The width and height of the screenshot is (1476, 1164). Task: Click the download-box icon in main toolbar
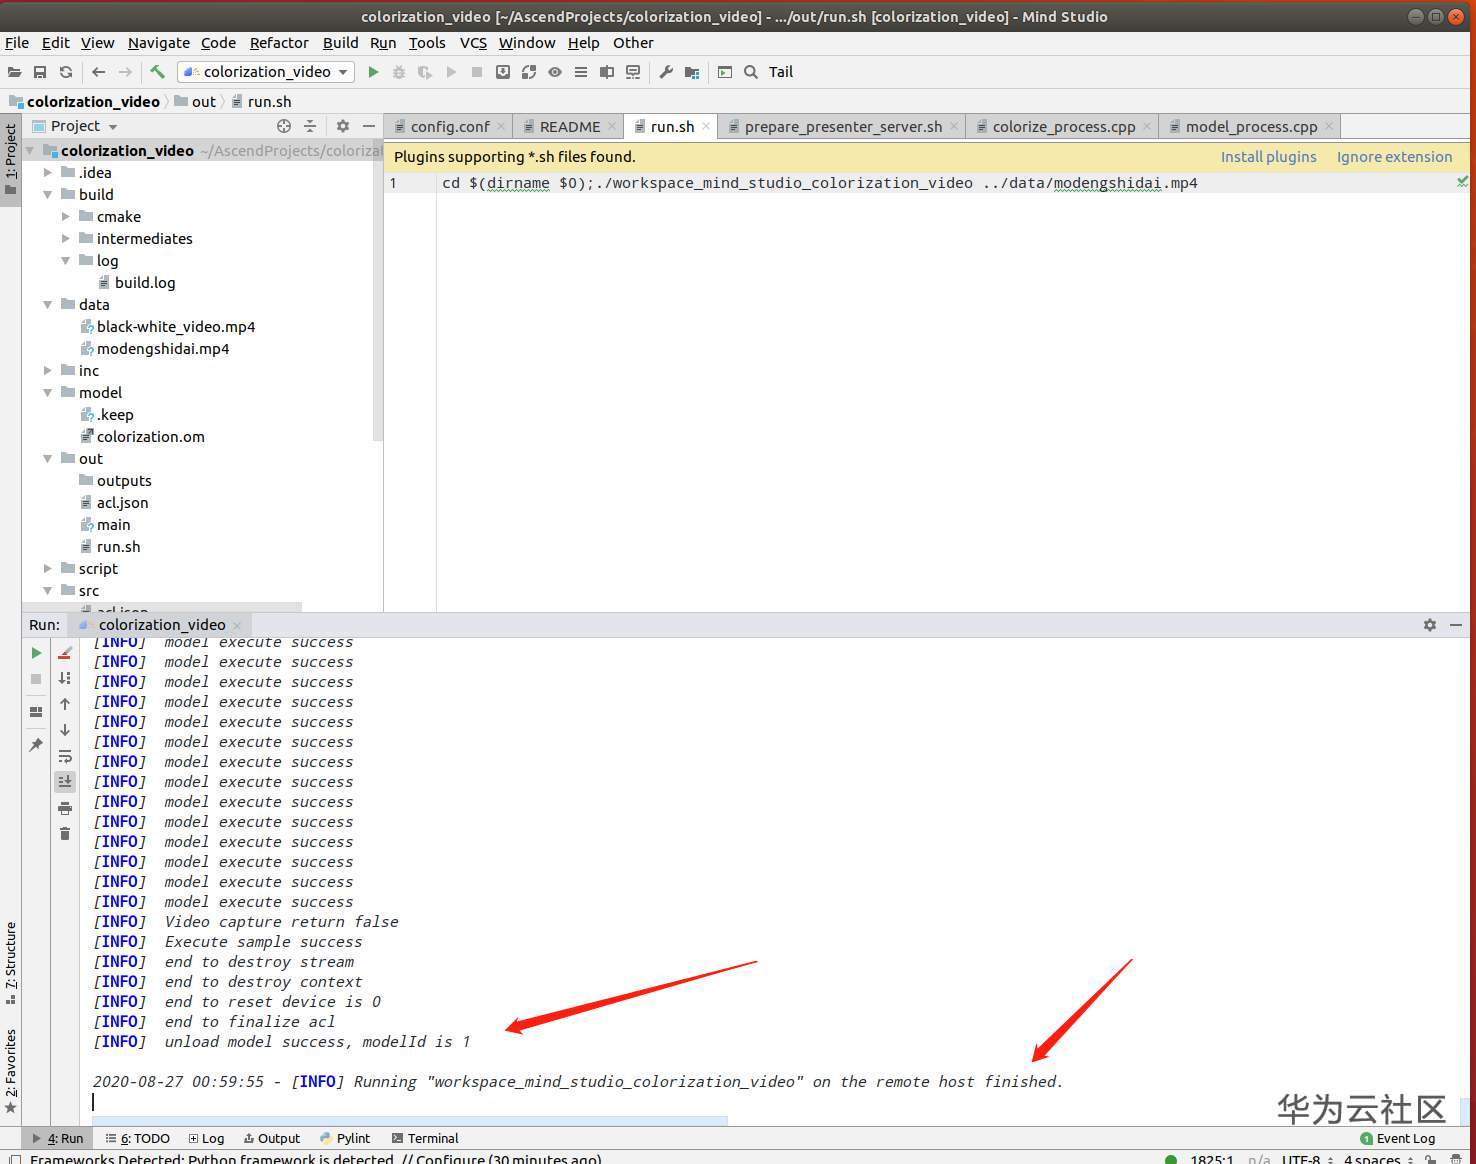click(x=503, y=72)
